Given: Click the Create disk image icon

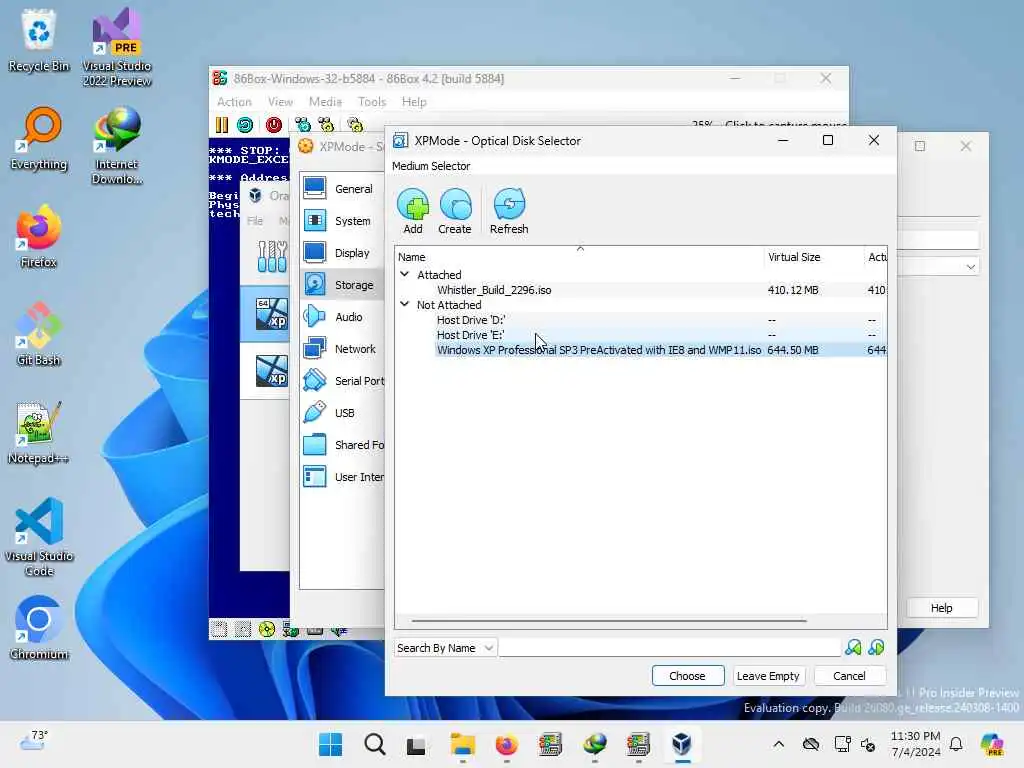Looking at the screenshot, I should coord(455,211).
